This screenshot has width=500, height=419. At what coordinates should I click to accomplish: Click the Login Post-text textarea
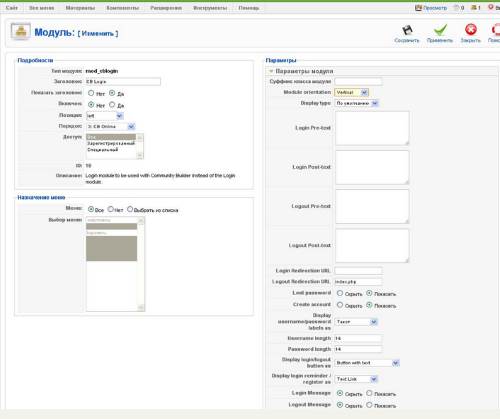point(372,167)
